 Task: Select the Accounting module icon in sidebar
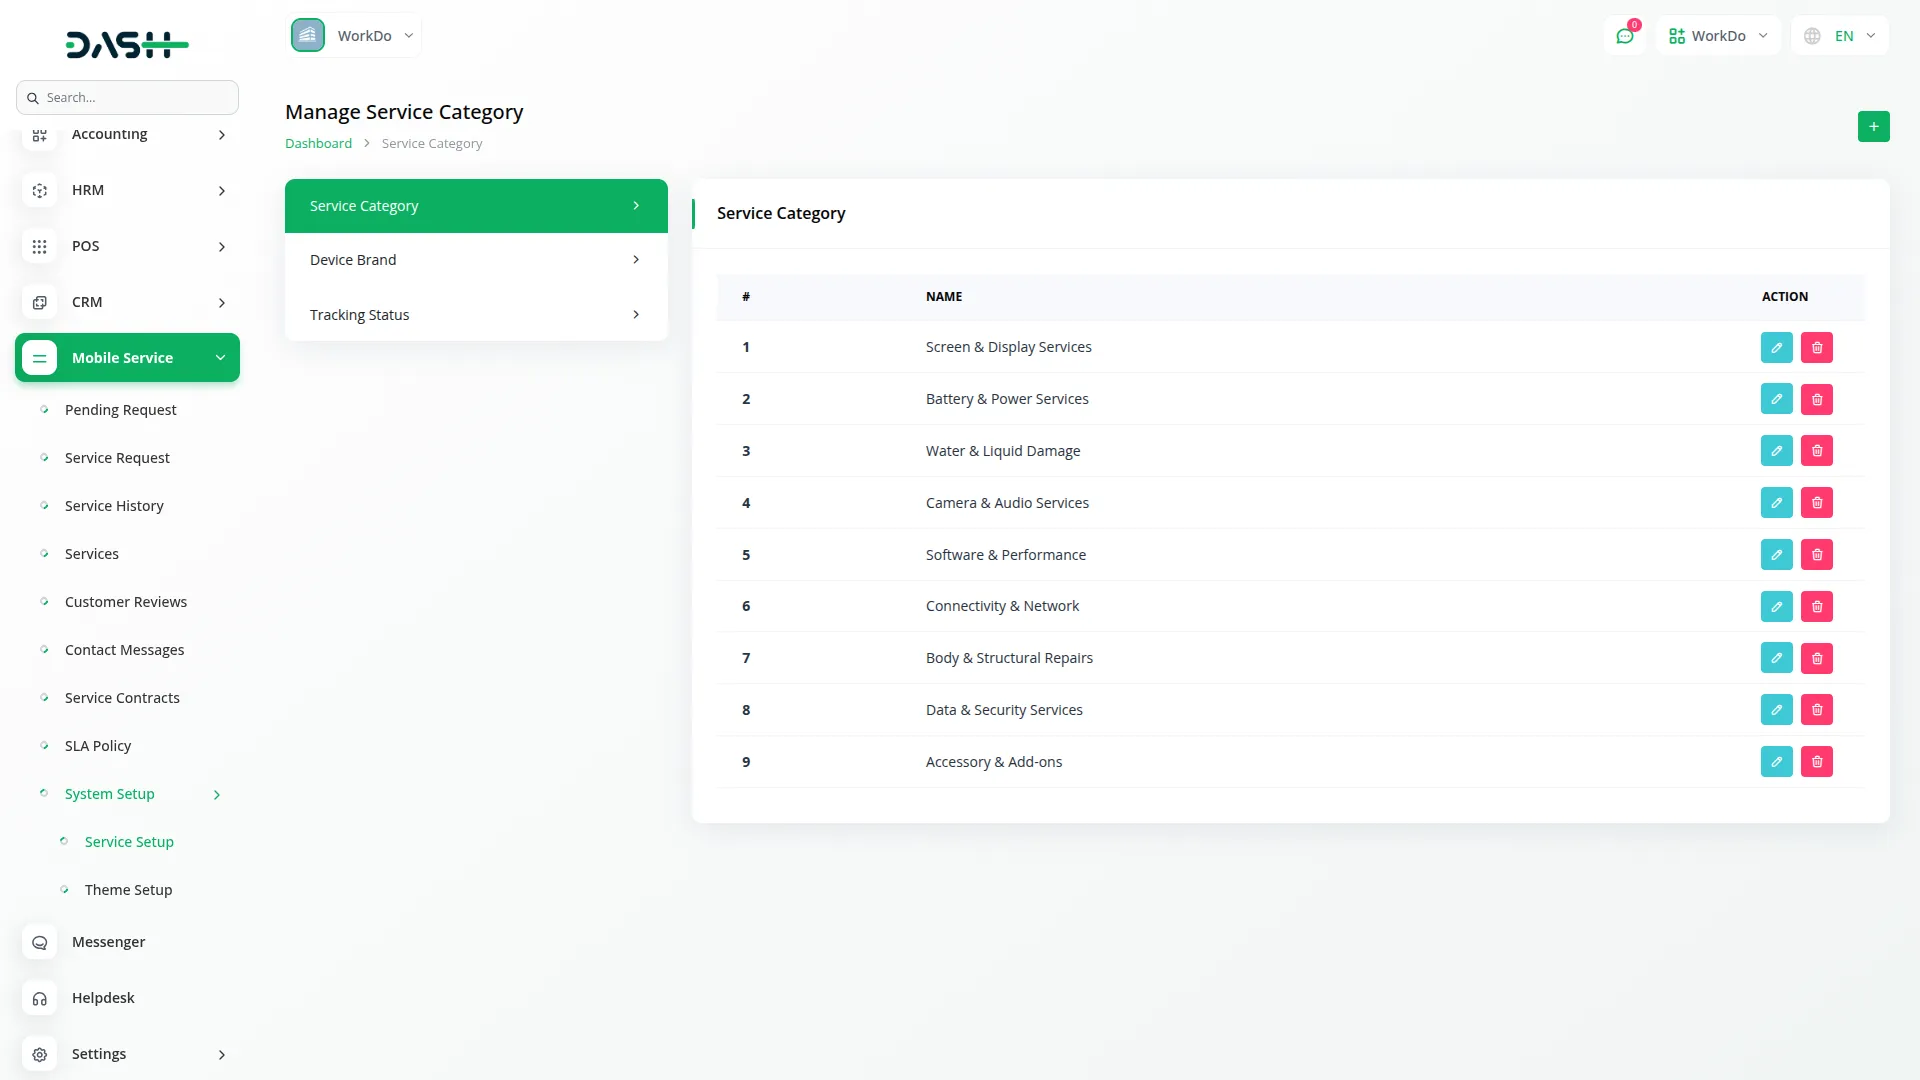click(39, 134)
